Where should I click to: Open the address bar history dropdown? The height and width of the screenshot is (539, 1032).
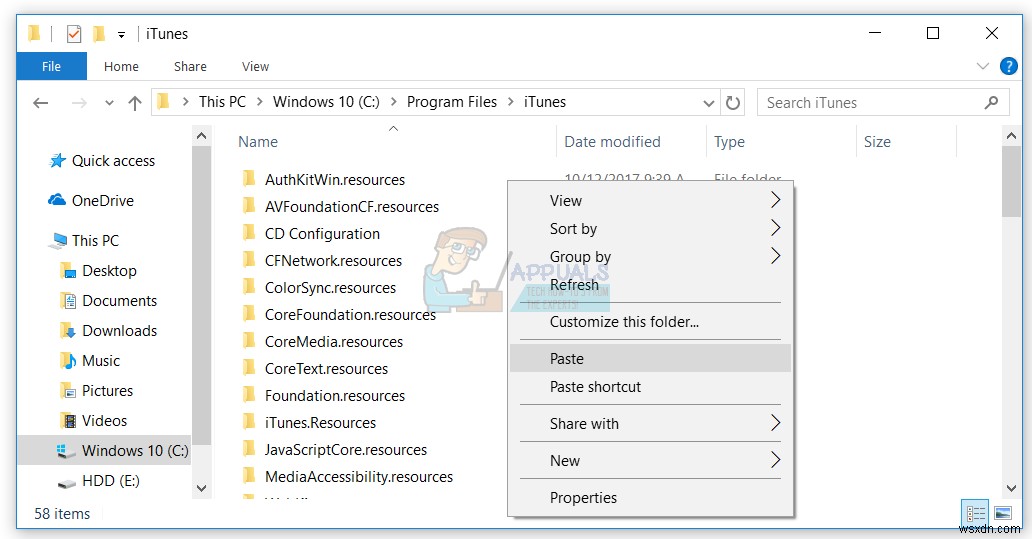pos(709,103)
